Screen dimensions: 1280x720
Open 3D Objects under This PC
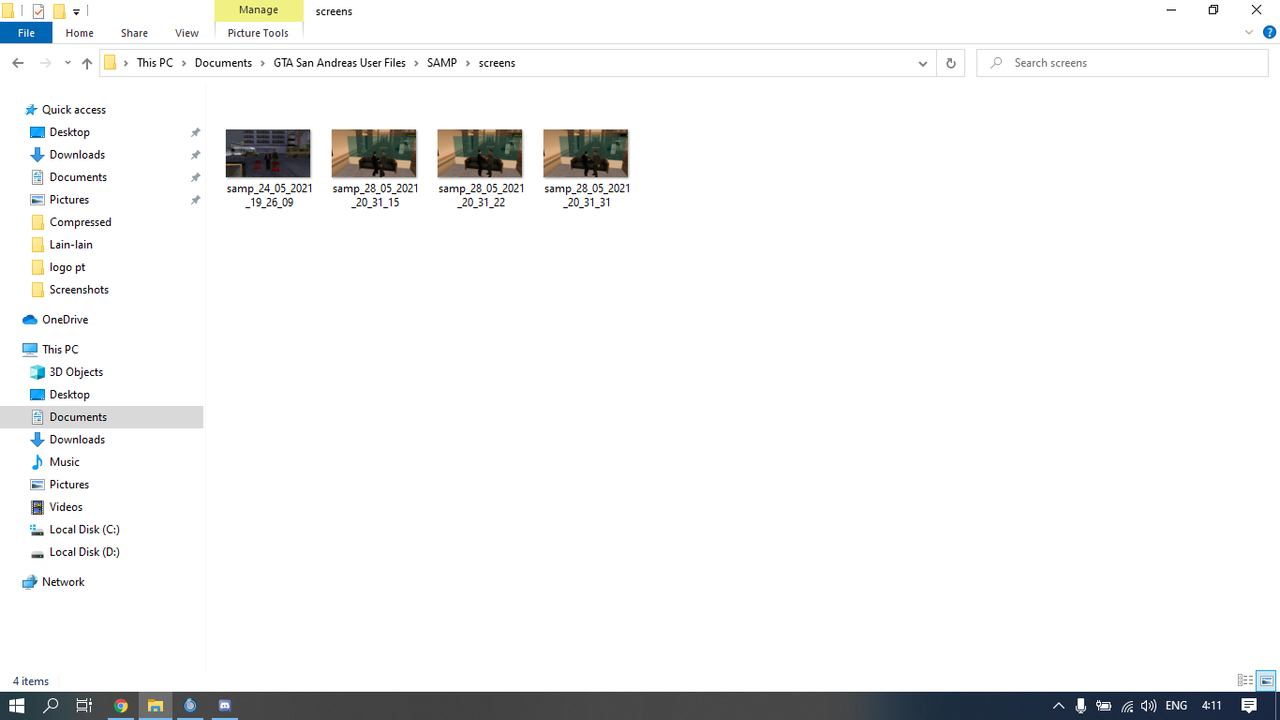click(76, 372)
